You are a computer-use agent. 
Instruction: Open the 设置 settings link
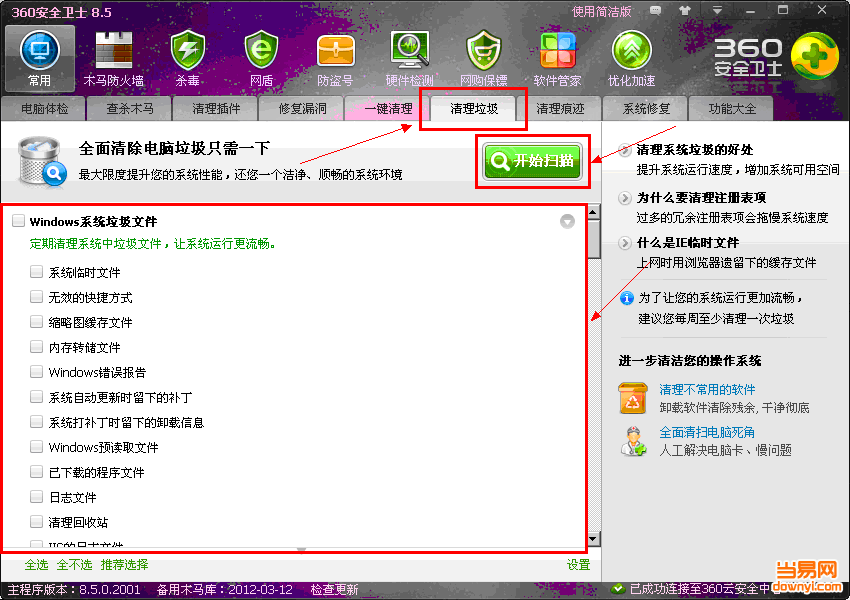(578, 564)
